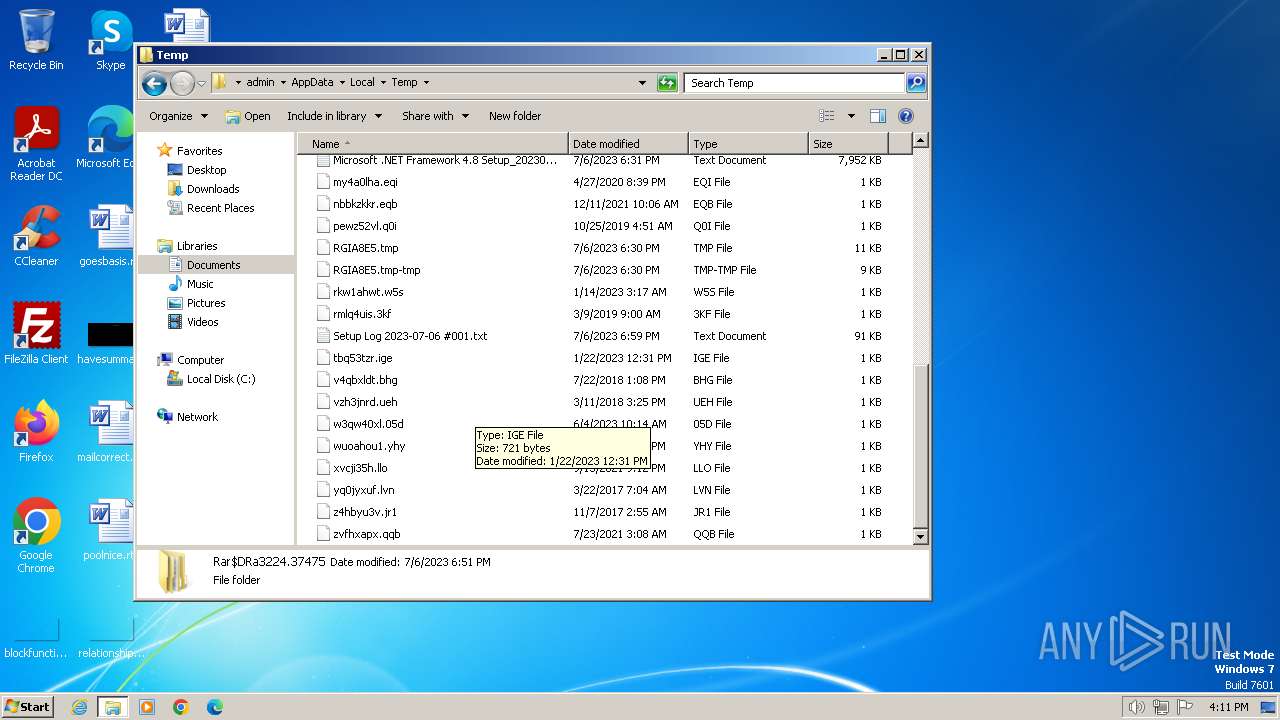Select Libraries in the navigation pane
This screenshot has height=720, width=1280.
197,246
